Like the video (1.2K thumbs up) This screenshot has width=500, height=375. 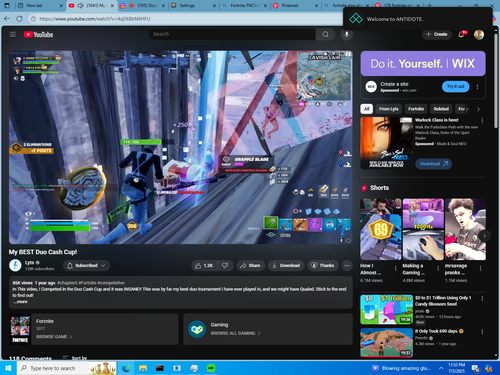click(204, 265)
